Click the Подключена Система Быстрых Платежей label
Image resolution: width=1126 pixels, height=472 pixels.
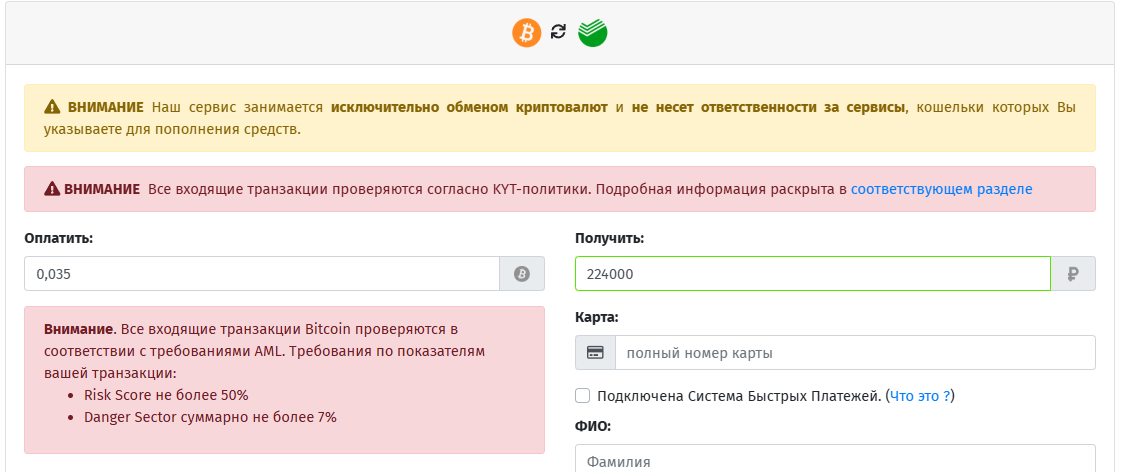[x=739, y=396]
